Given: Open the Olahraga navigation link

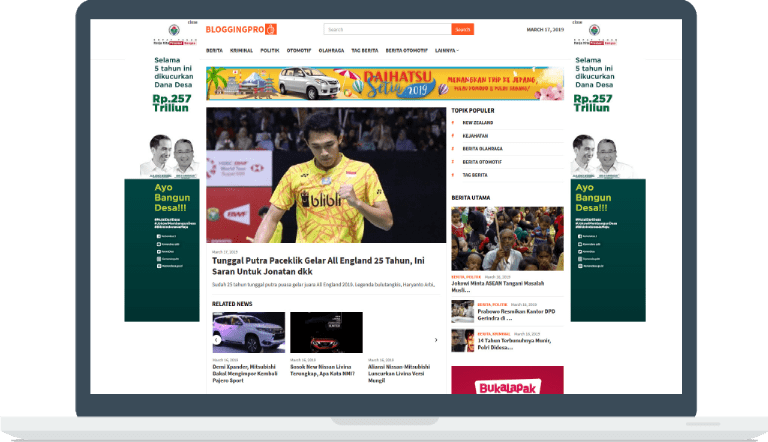Looking at the screenshot, I should click(332, 49).
